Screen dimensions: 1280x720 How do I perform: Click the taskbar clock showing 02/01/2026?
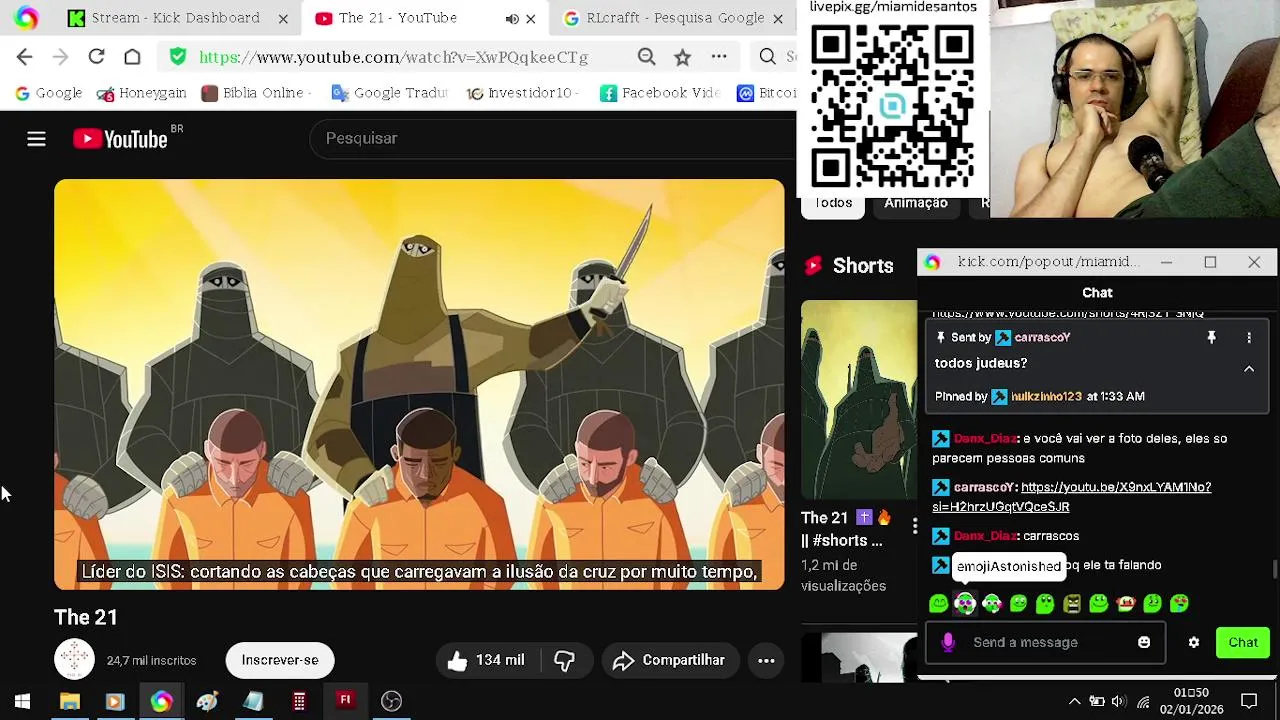point(1191,701)
